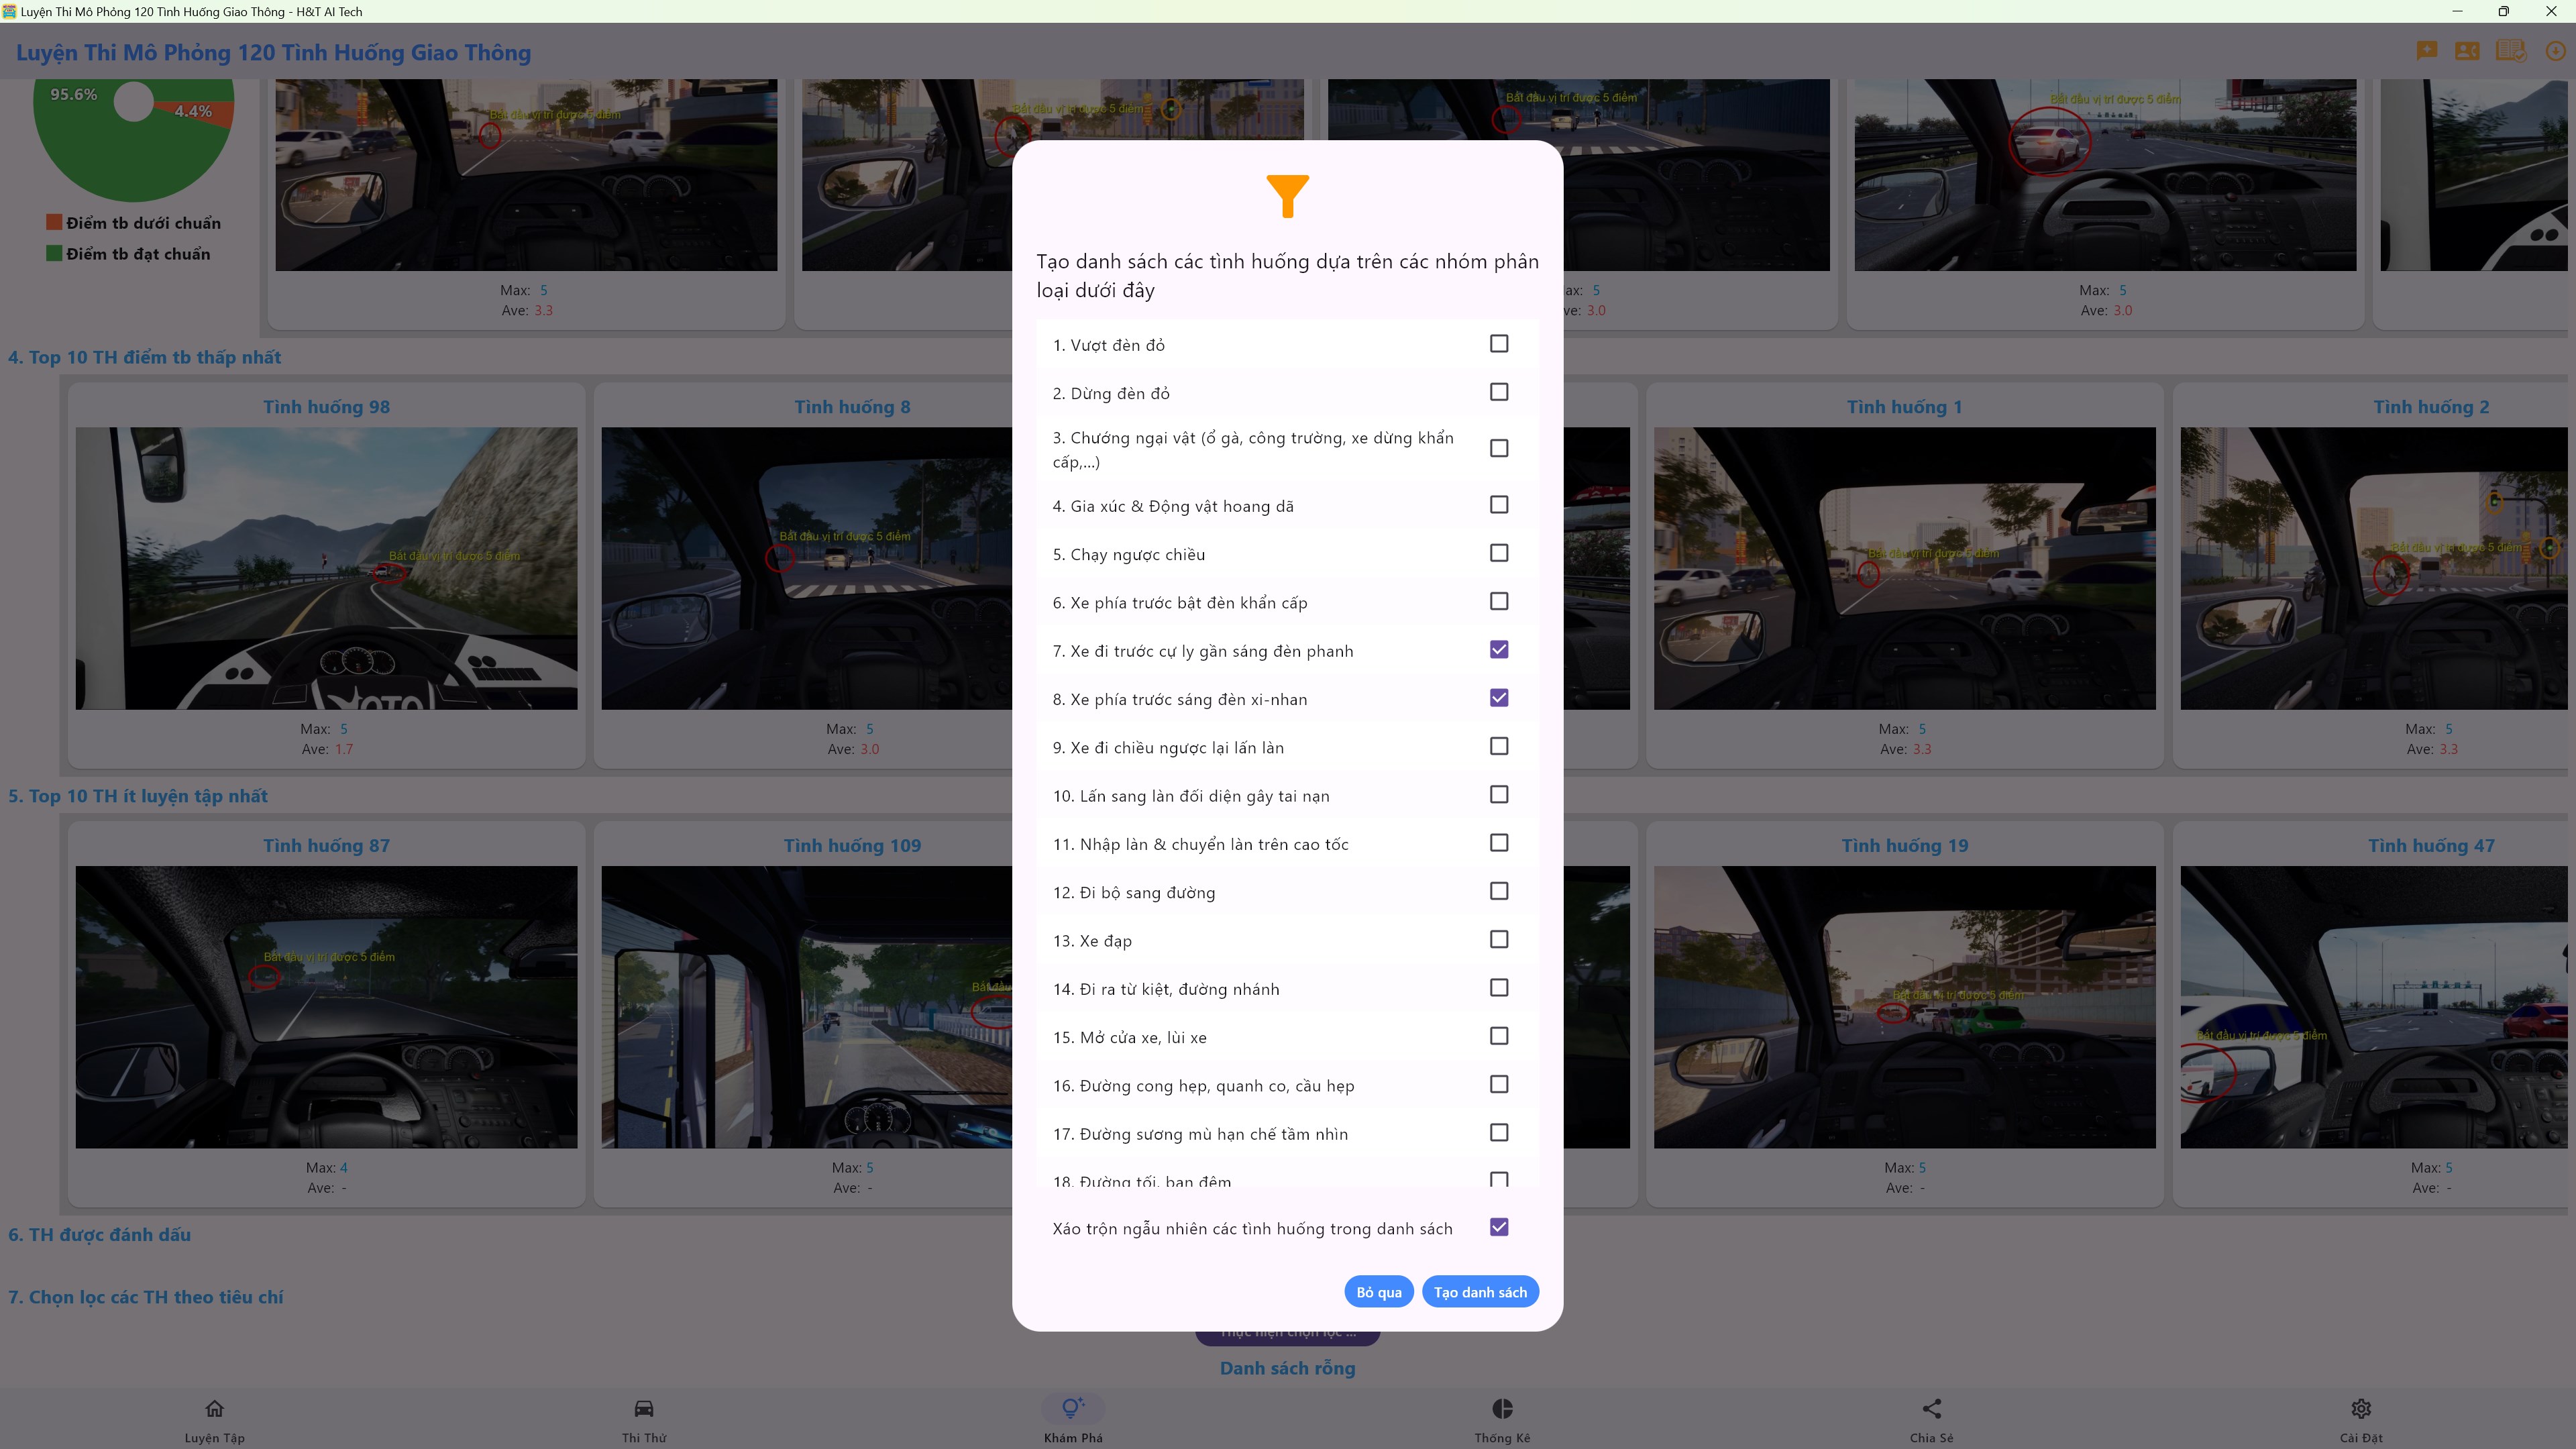Image resolution: width=2576 pixels, height=1449 pixels.
Task: Tick '17. Đường sương mù hạn chế tầm nhìn'
Action: click(x=1499, y=1133)
